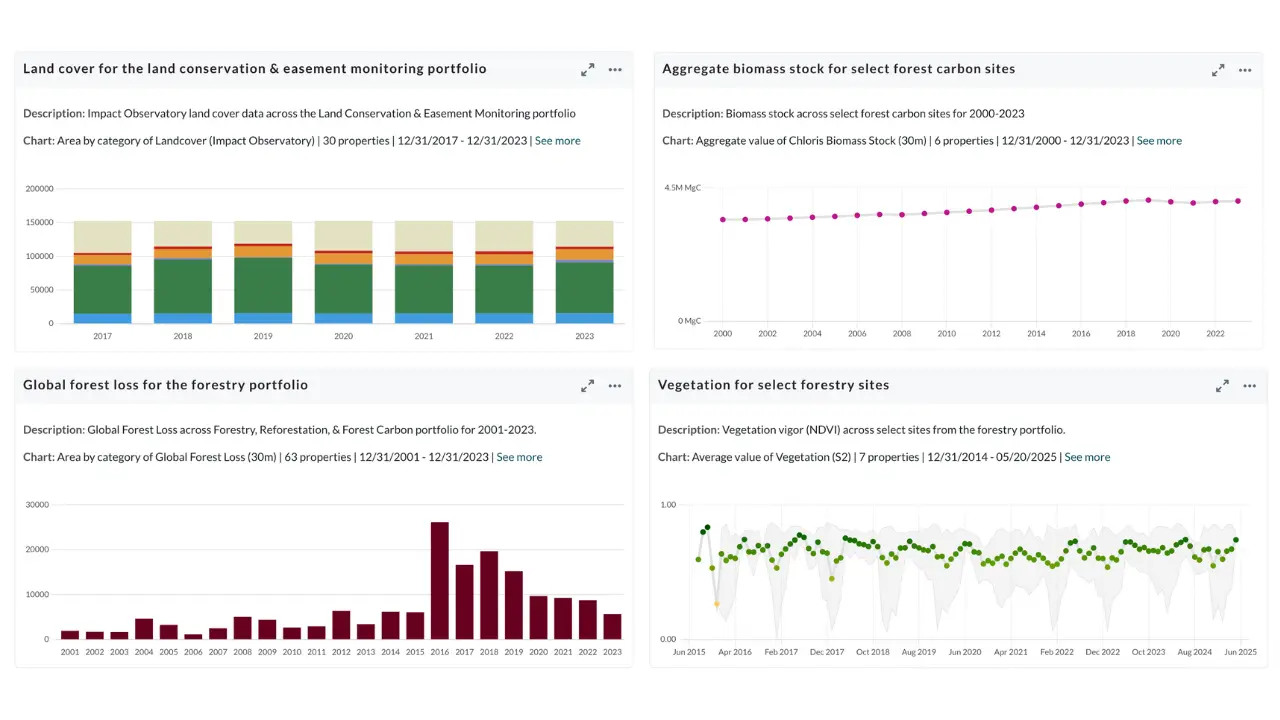The height and width of the screenshot is (720, 1280).
Task: Click the yellow low-value point in vegetation chart
Action: 716,604
